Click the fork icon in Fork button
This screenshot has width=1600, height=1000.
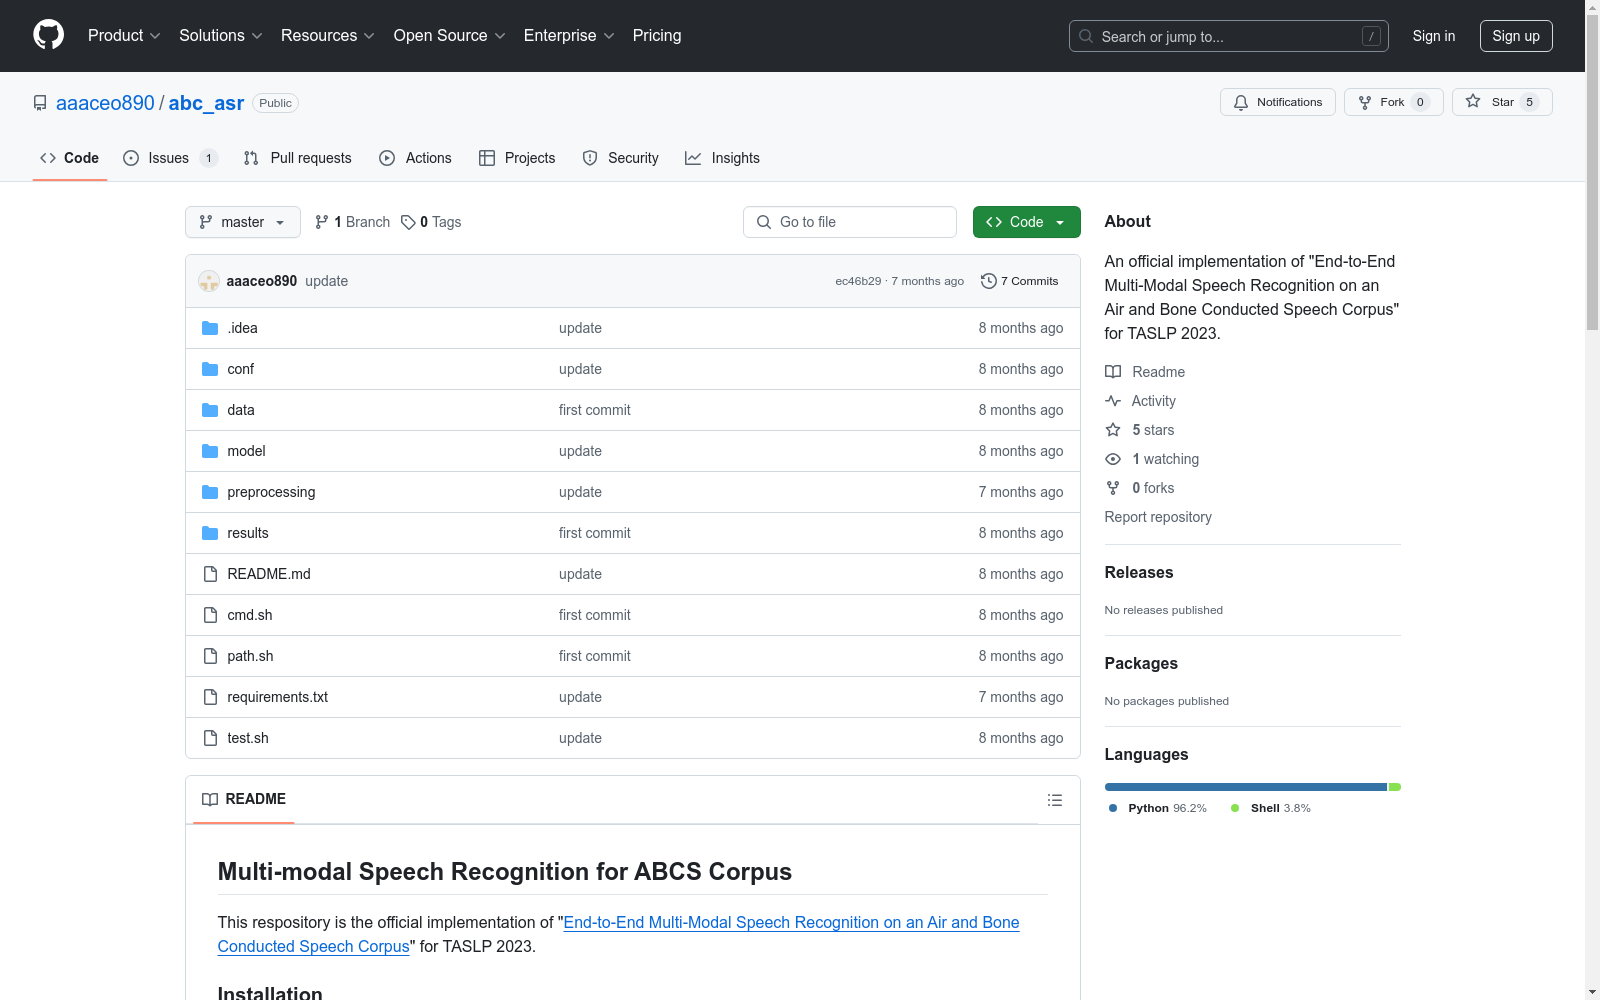1365,102
